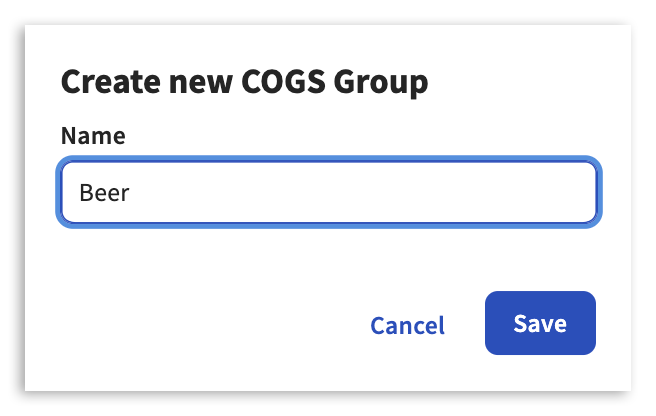Click the bold 'Name' field label
The width and height of the screenshot is (656, 416).
[x=93, y=136]
